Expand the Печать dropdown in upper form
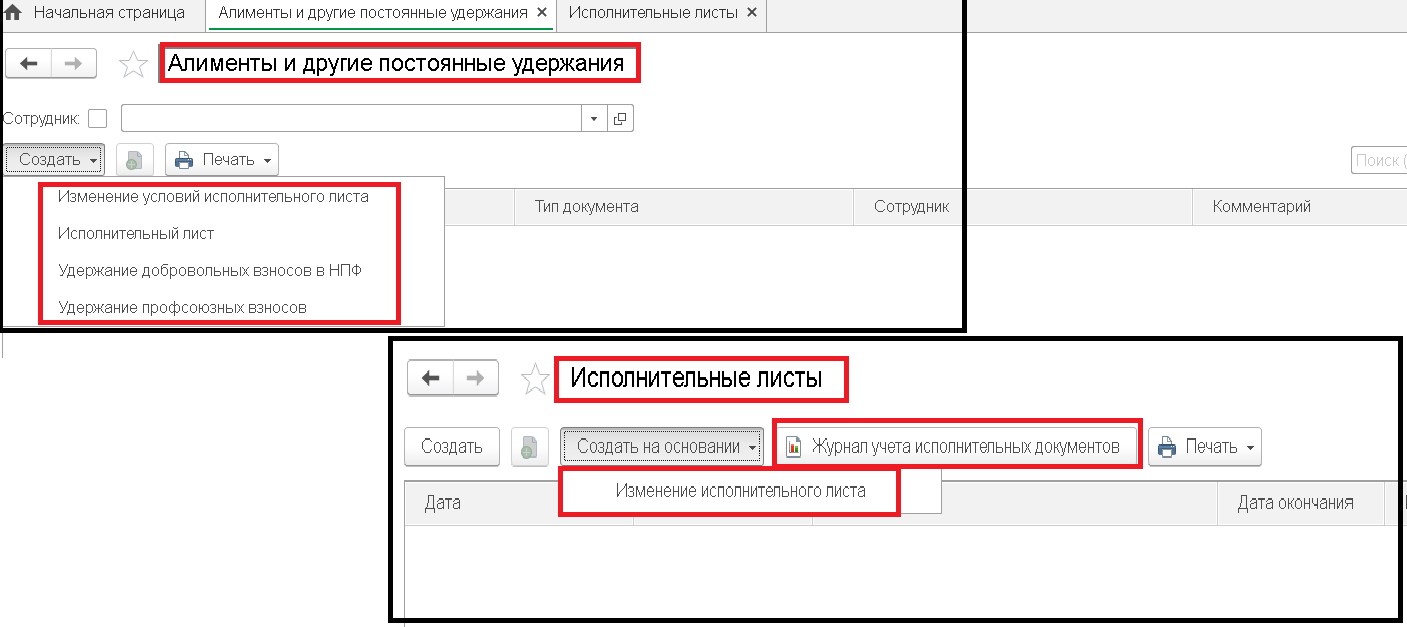 point(222,160)
